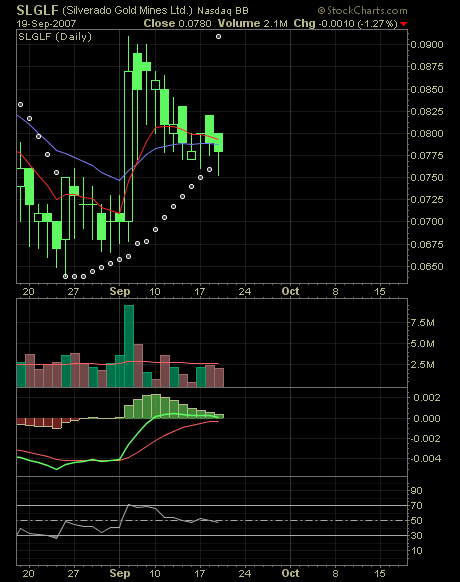460x582 pixels.
Task: Click the 19-Sep-2007 date label
Action: point(46,24)
